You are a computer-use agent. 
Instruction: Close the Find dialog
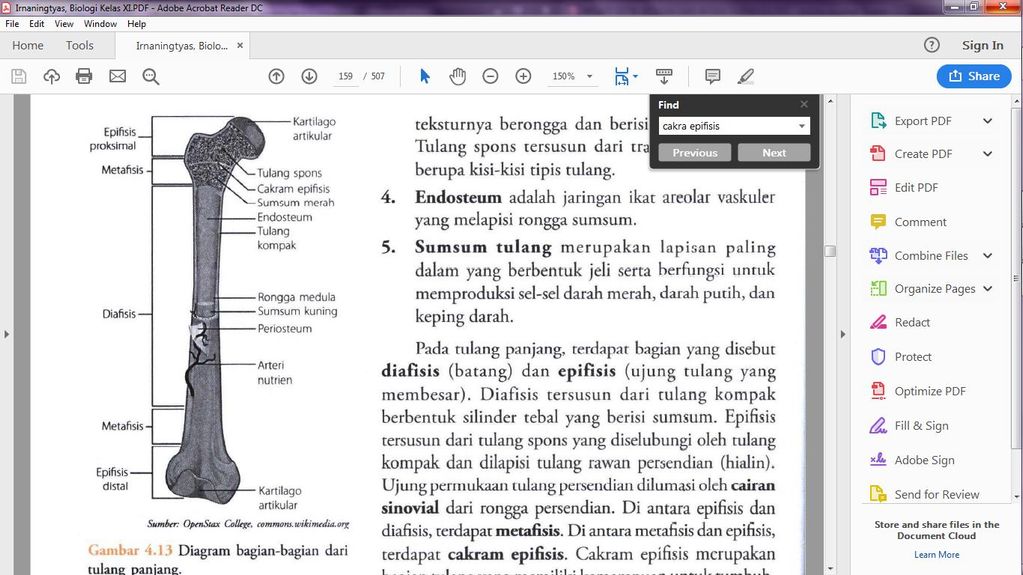[x=804, y=104]
